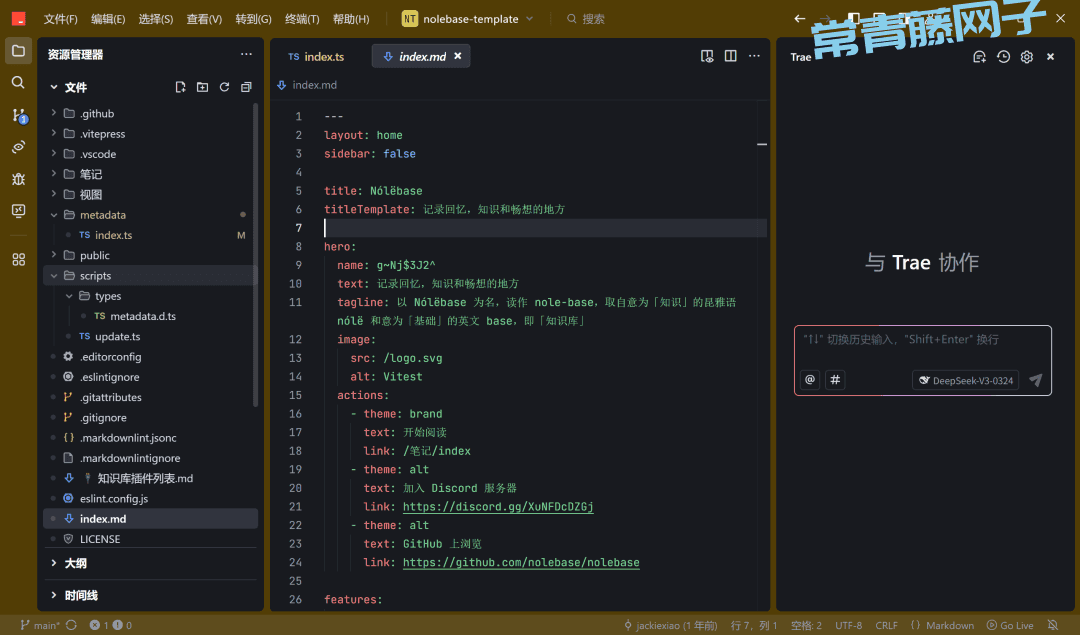1080x635 pixels.
Task: Change the CRLF line ending in the status bar
Action: pyautogui.click(x=886, y=625)
